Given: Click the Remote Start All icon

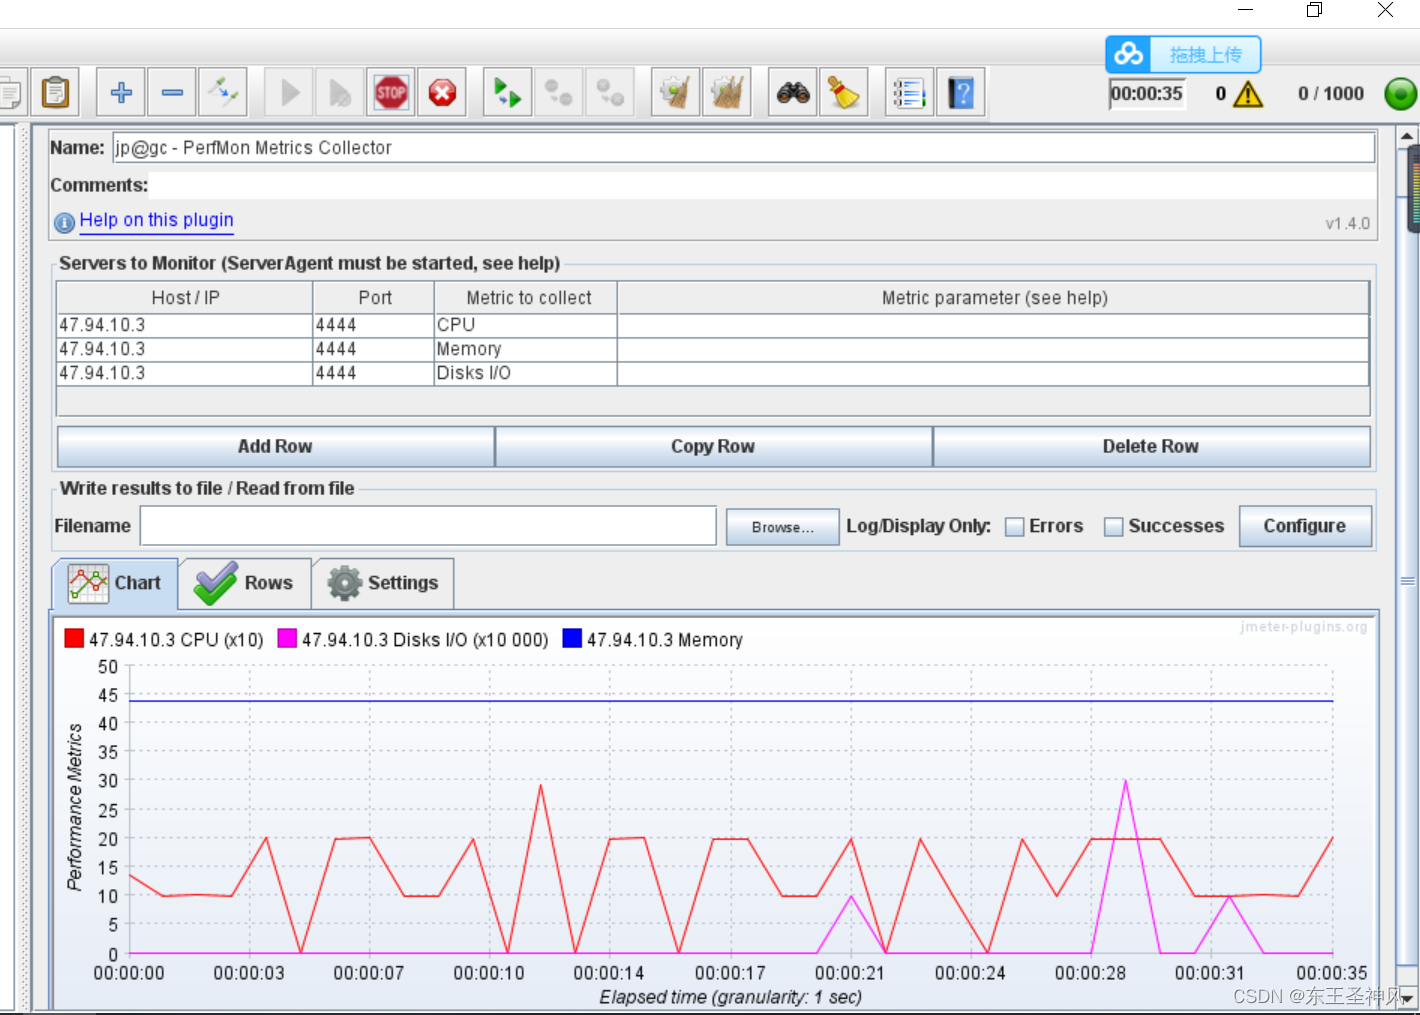Looking at the screenshot, I should point(508,93).
